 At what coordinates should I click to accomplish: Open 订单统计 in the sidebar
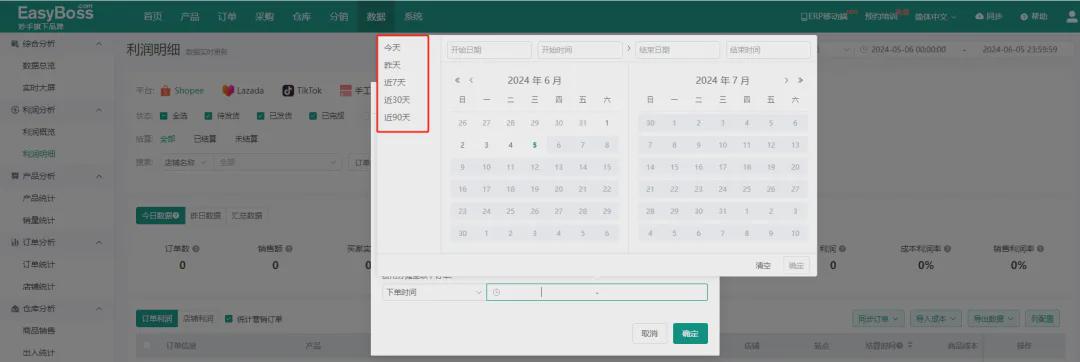click(x=39, y=264)
